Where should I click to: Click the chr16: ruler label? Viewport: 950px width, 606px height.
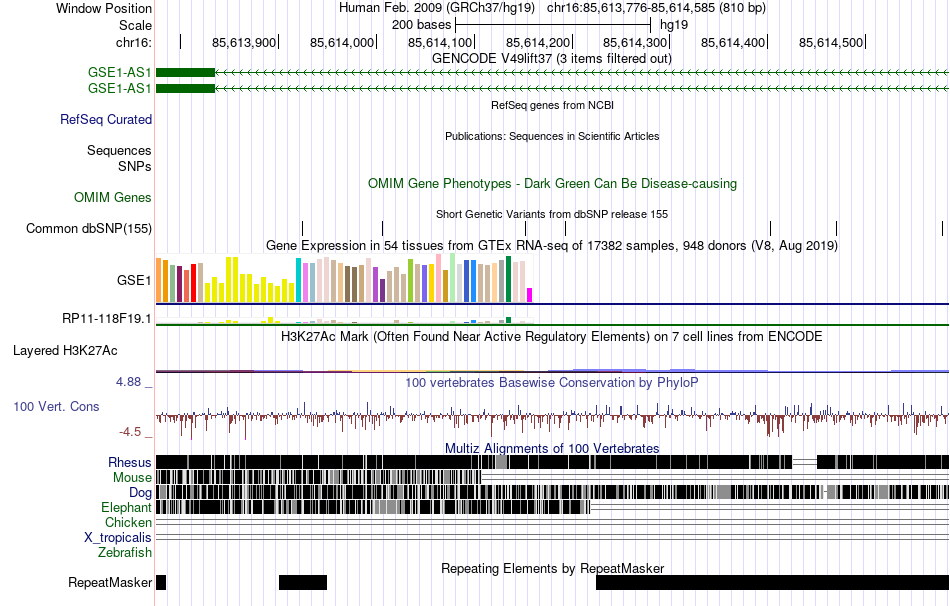[133, 42]
